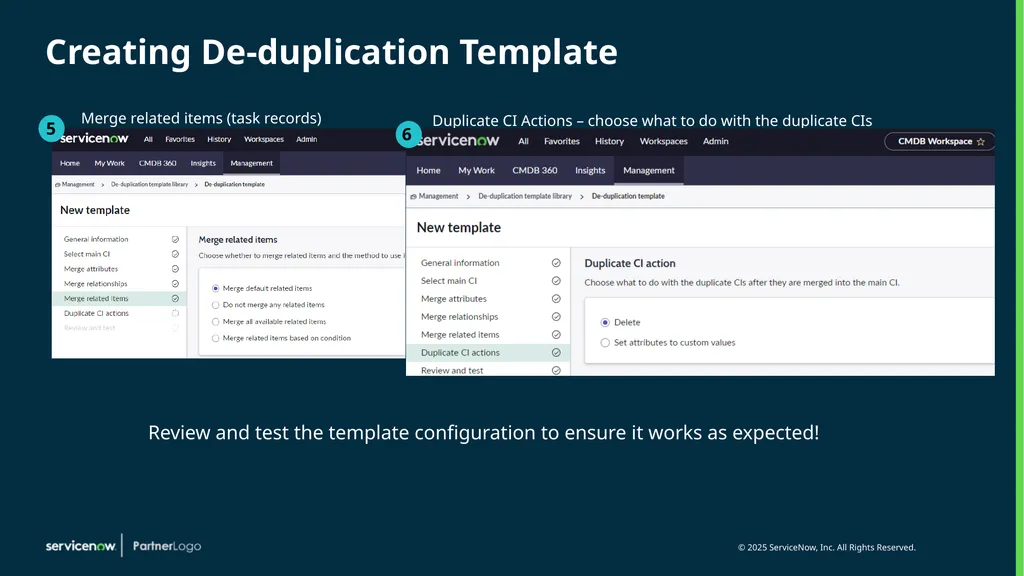Open the All menu in right screenshot

523,142
